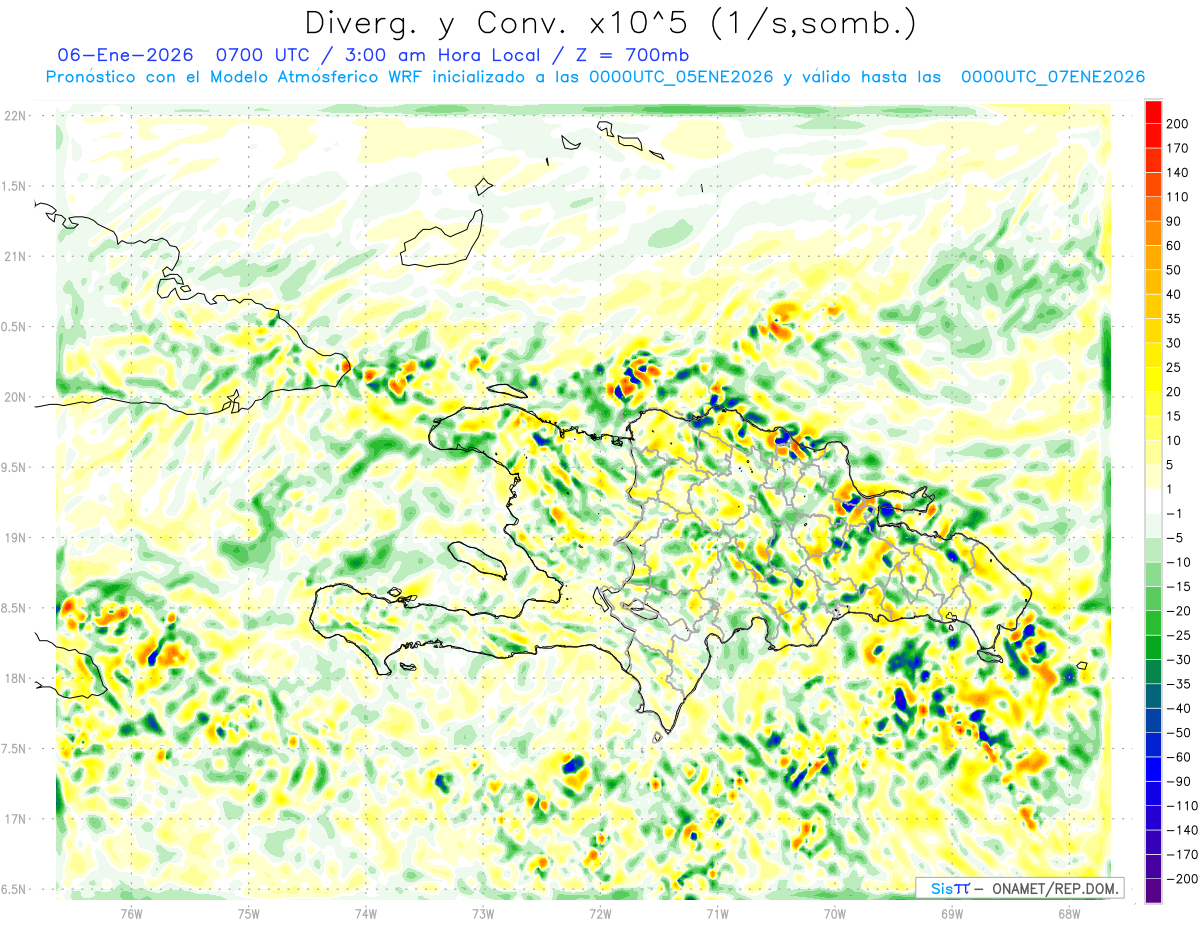This screenshot has height=927, width=1200.
Task: Click the '17N' latitude label
Action: [15, 819]
